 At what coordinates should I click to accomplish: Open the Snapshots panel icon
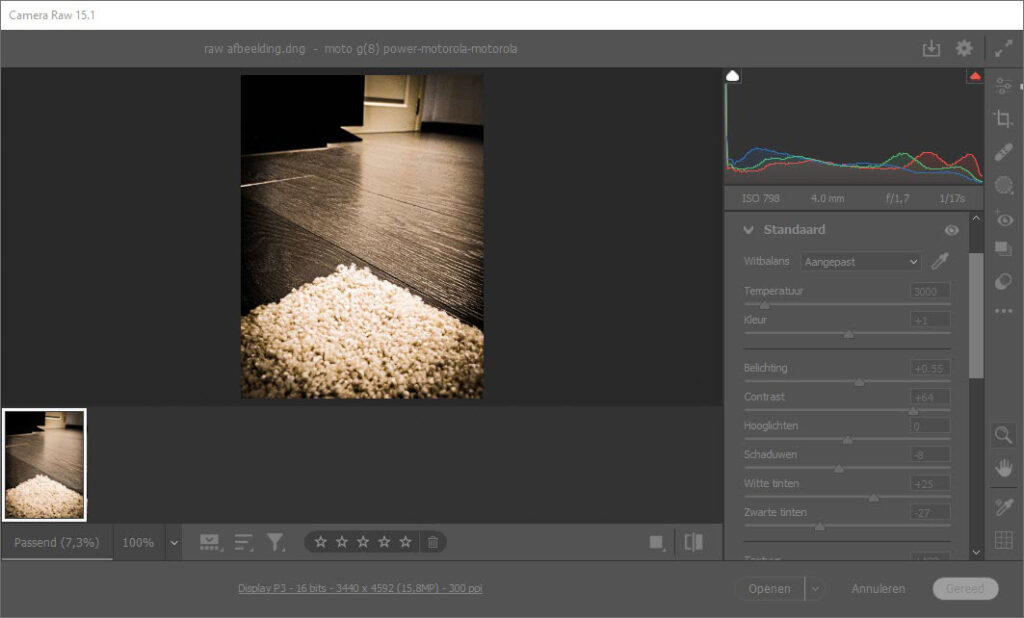click(1004, 249)
